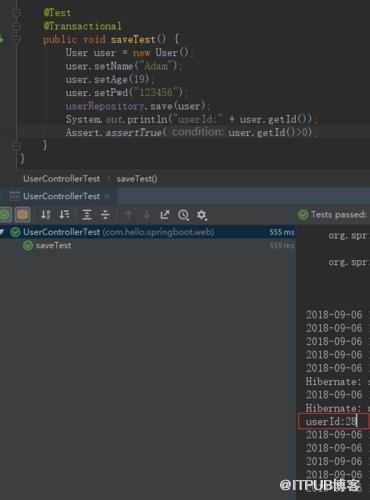Click the tab icon before UserControllerTest run tab
Image resolution: width=370 pixels, height=500 pixels.
(x=15, y=196)
